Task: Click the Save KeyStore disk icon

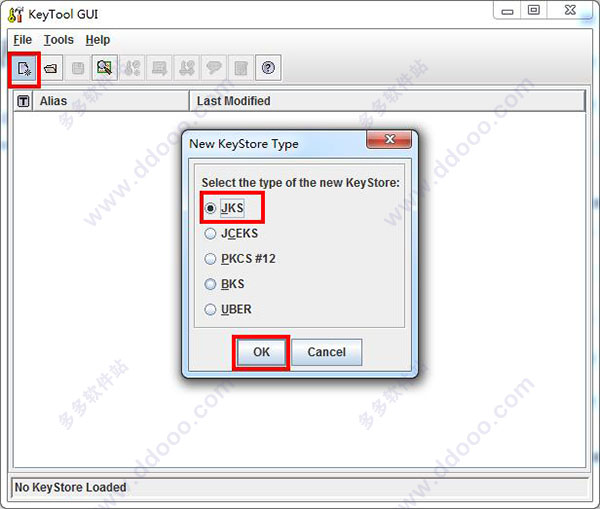Action: pos(78,68)
